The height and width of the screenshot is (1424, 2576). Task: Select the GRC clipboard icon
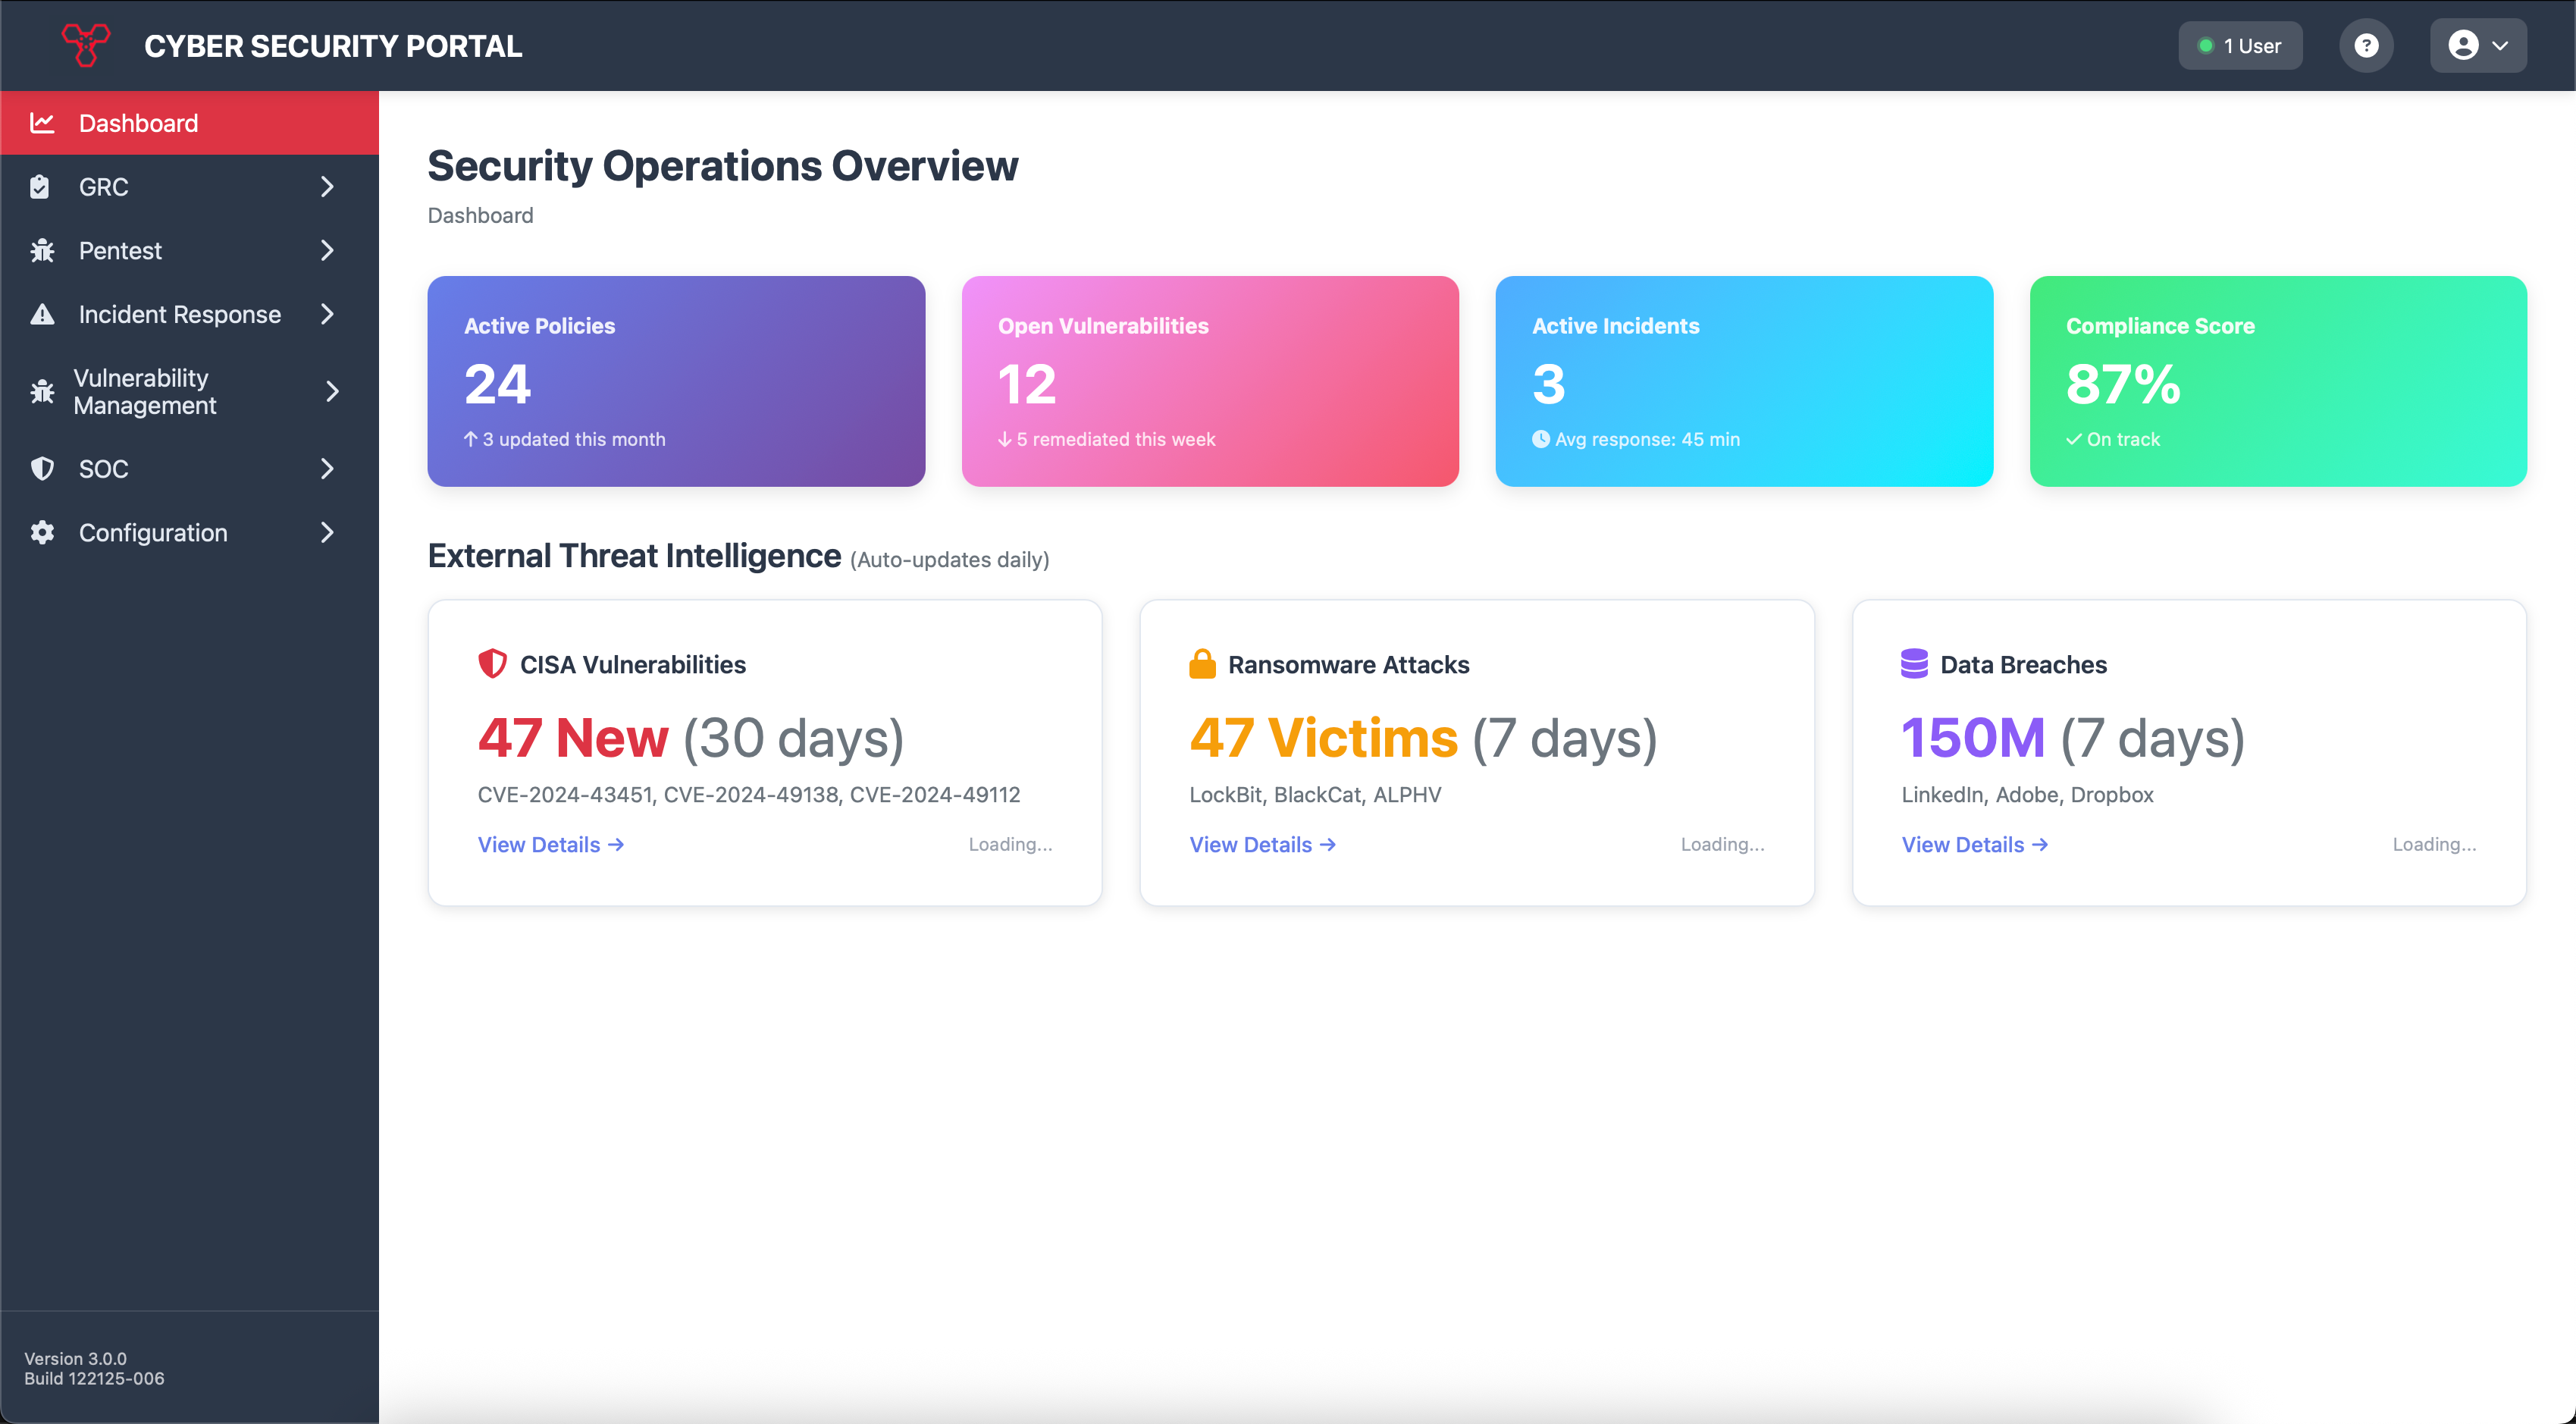pos(40,187)
